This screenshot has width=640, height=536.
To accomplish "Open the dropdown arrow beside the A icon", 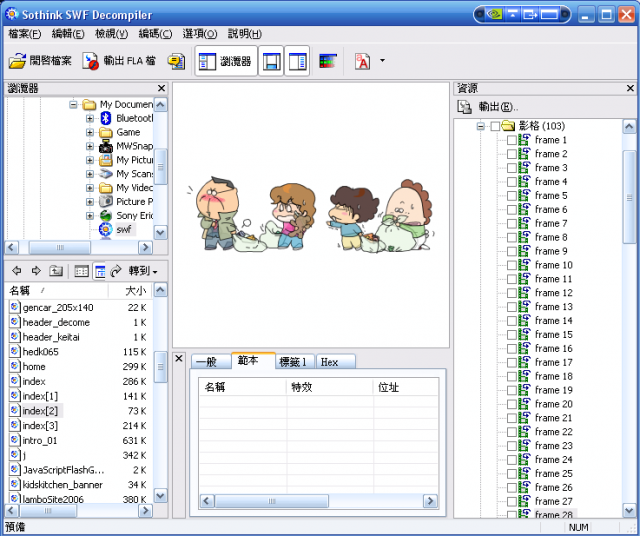I will tap(382, 60).
